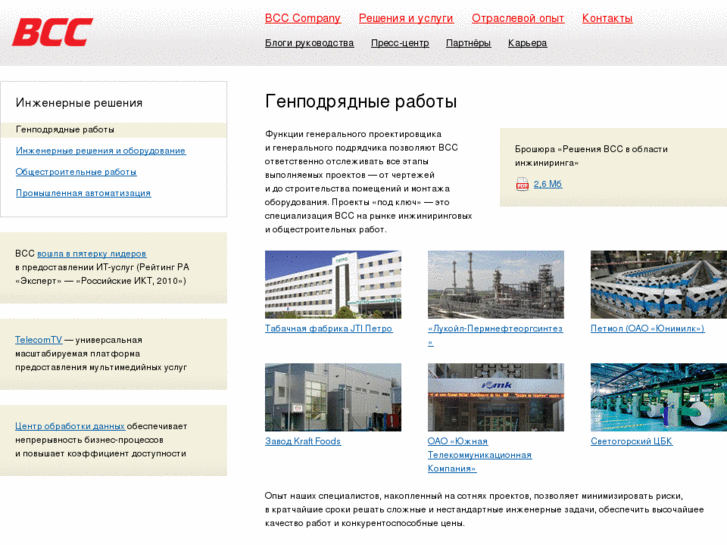Click the Инженерные решения sidebar heading
The width and height of the screenshot is (727, 545).
click(79, 103)
